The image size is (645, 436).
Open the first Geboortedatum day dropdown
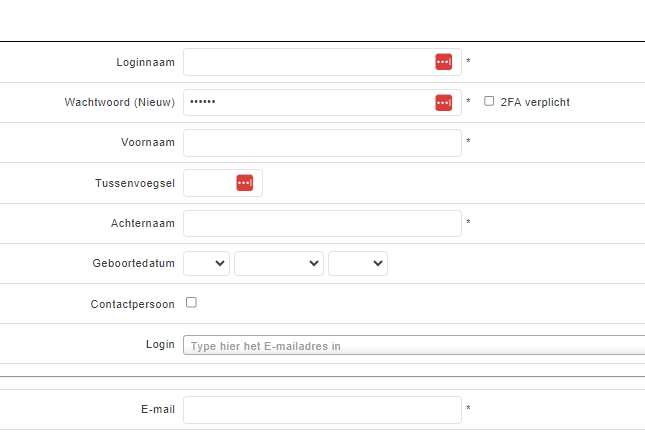(207, 263)
